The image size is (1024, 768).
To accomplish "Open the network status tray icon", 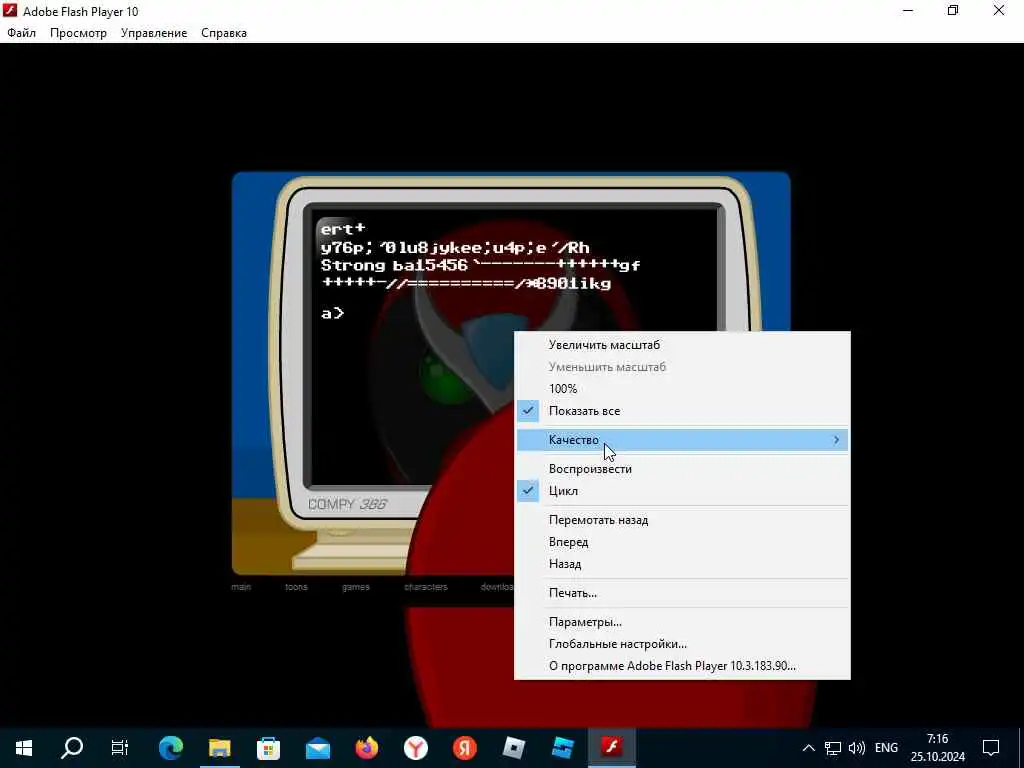I will pos(833,748).
